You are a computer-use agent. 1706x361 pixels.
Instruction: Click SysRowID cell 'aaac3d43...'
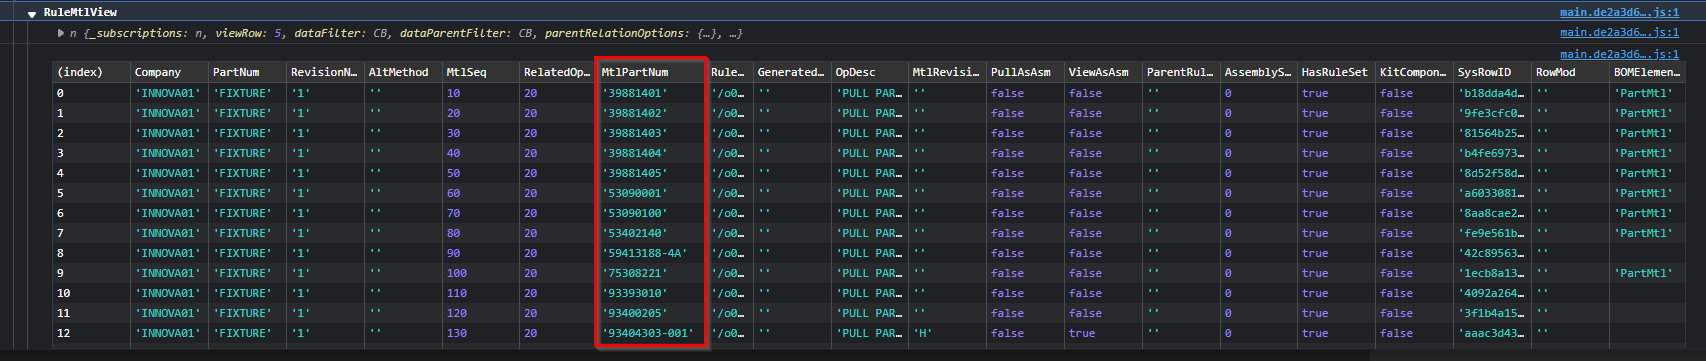click(x=1493, y=333)
